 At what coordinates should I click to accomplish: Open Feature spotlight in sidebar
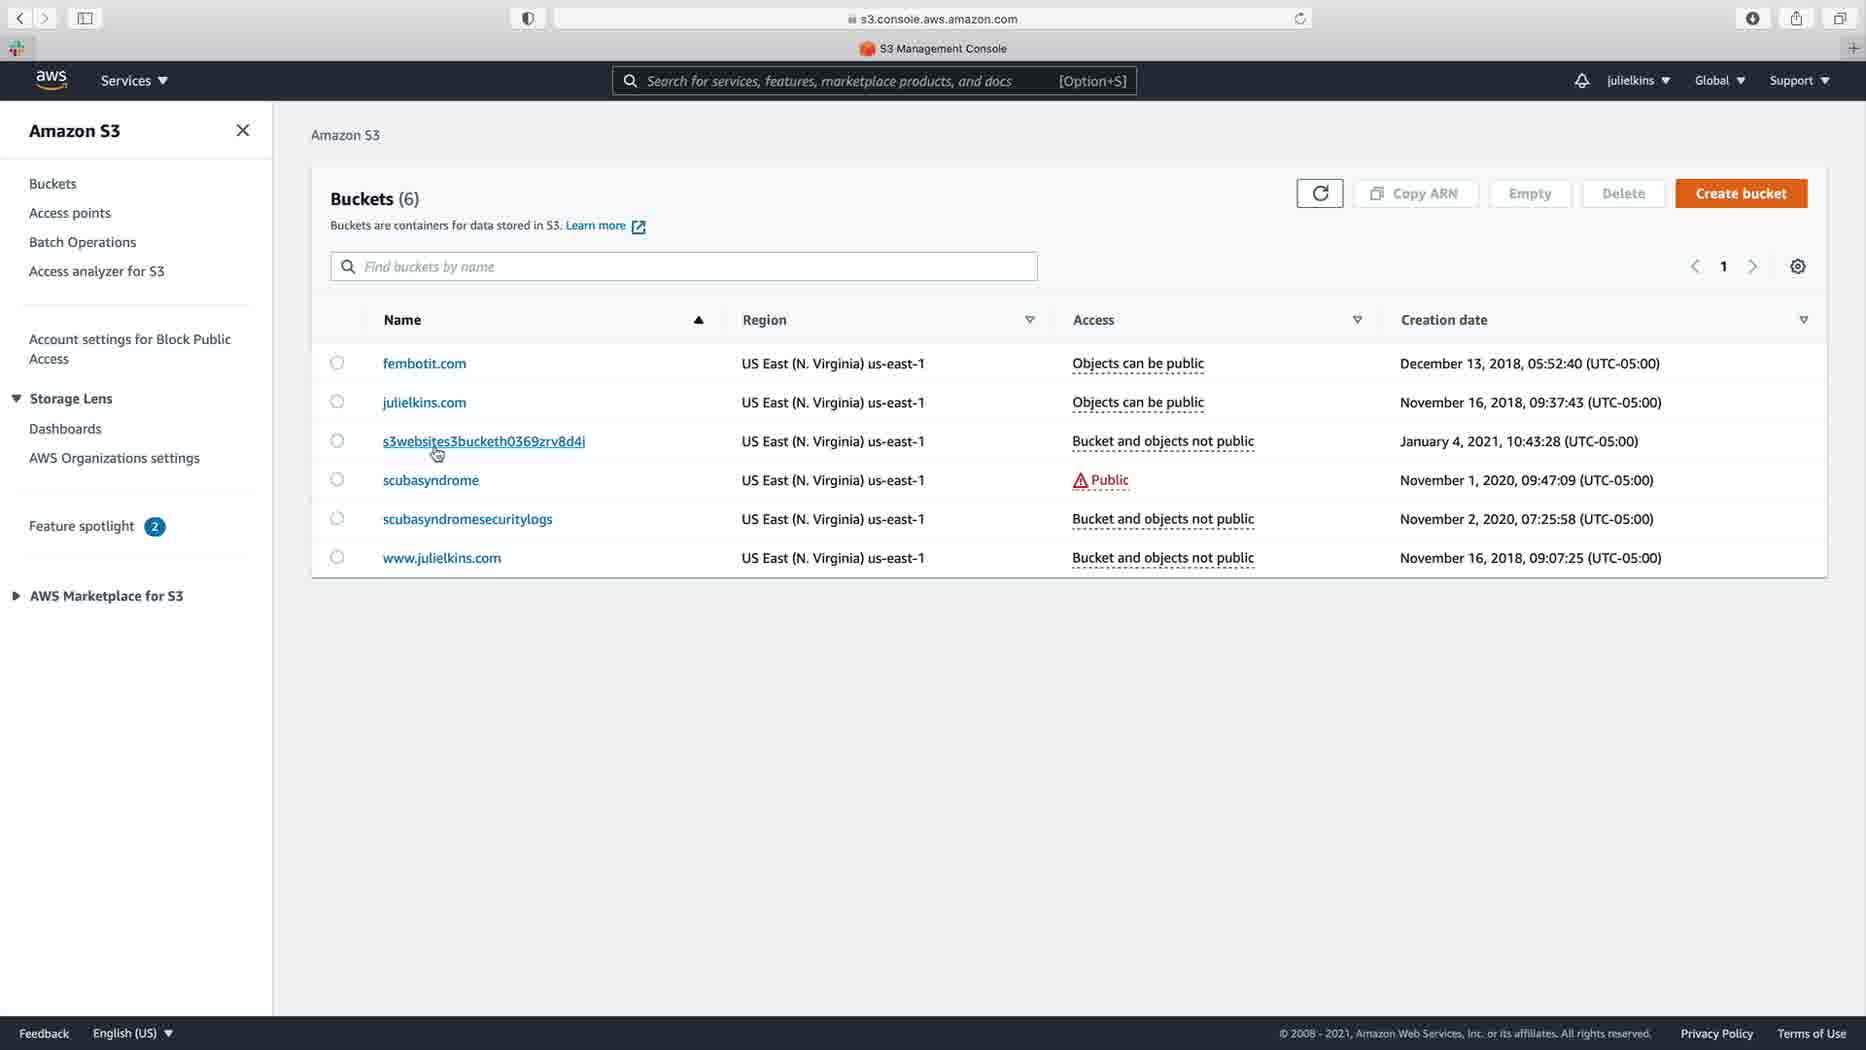click(81, 526)
